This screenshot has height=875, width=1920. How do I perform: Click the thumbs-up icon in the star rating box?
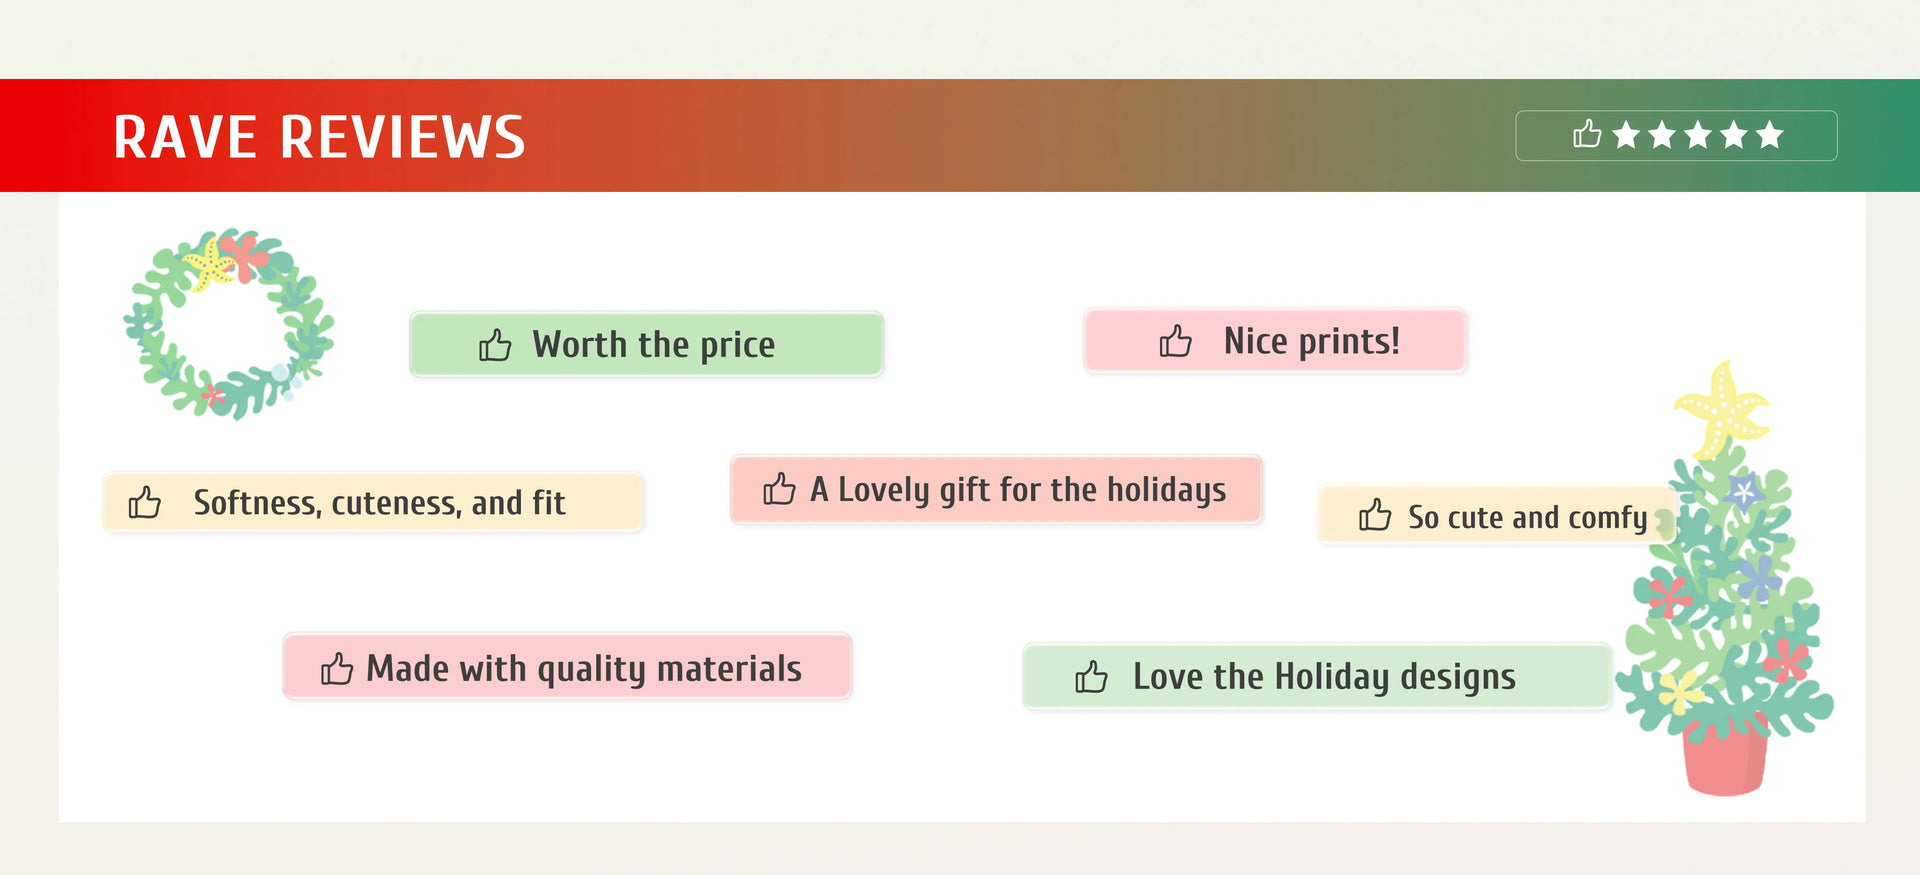point(1587,134)
